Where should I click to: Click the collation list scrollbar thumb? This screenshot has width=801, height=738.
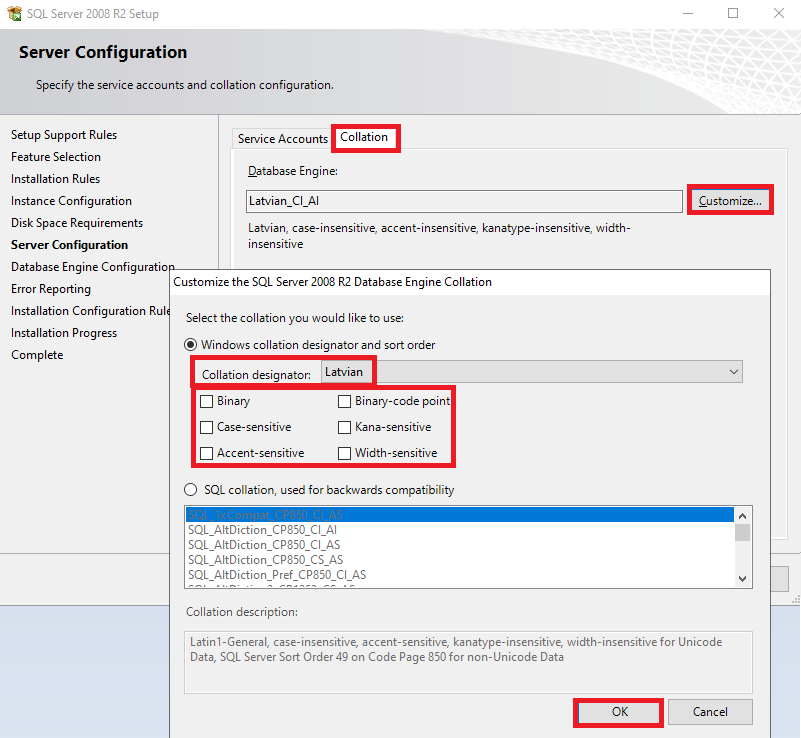point(743,532)
